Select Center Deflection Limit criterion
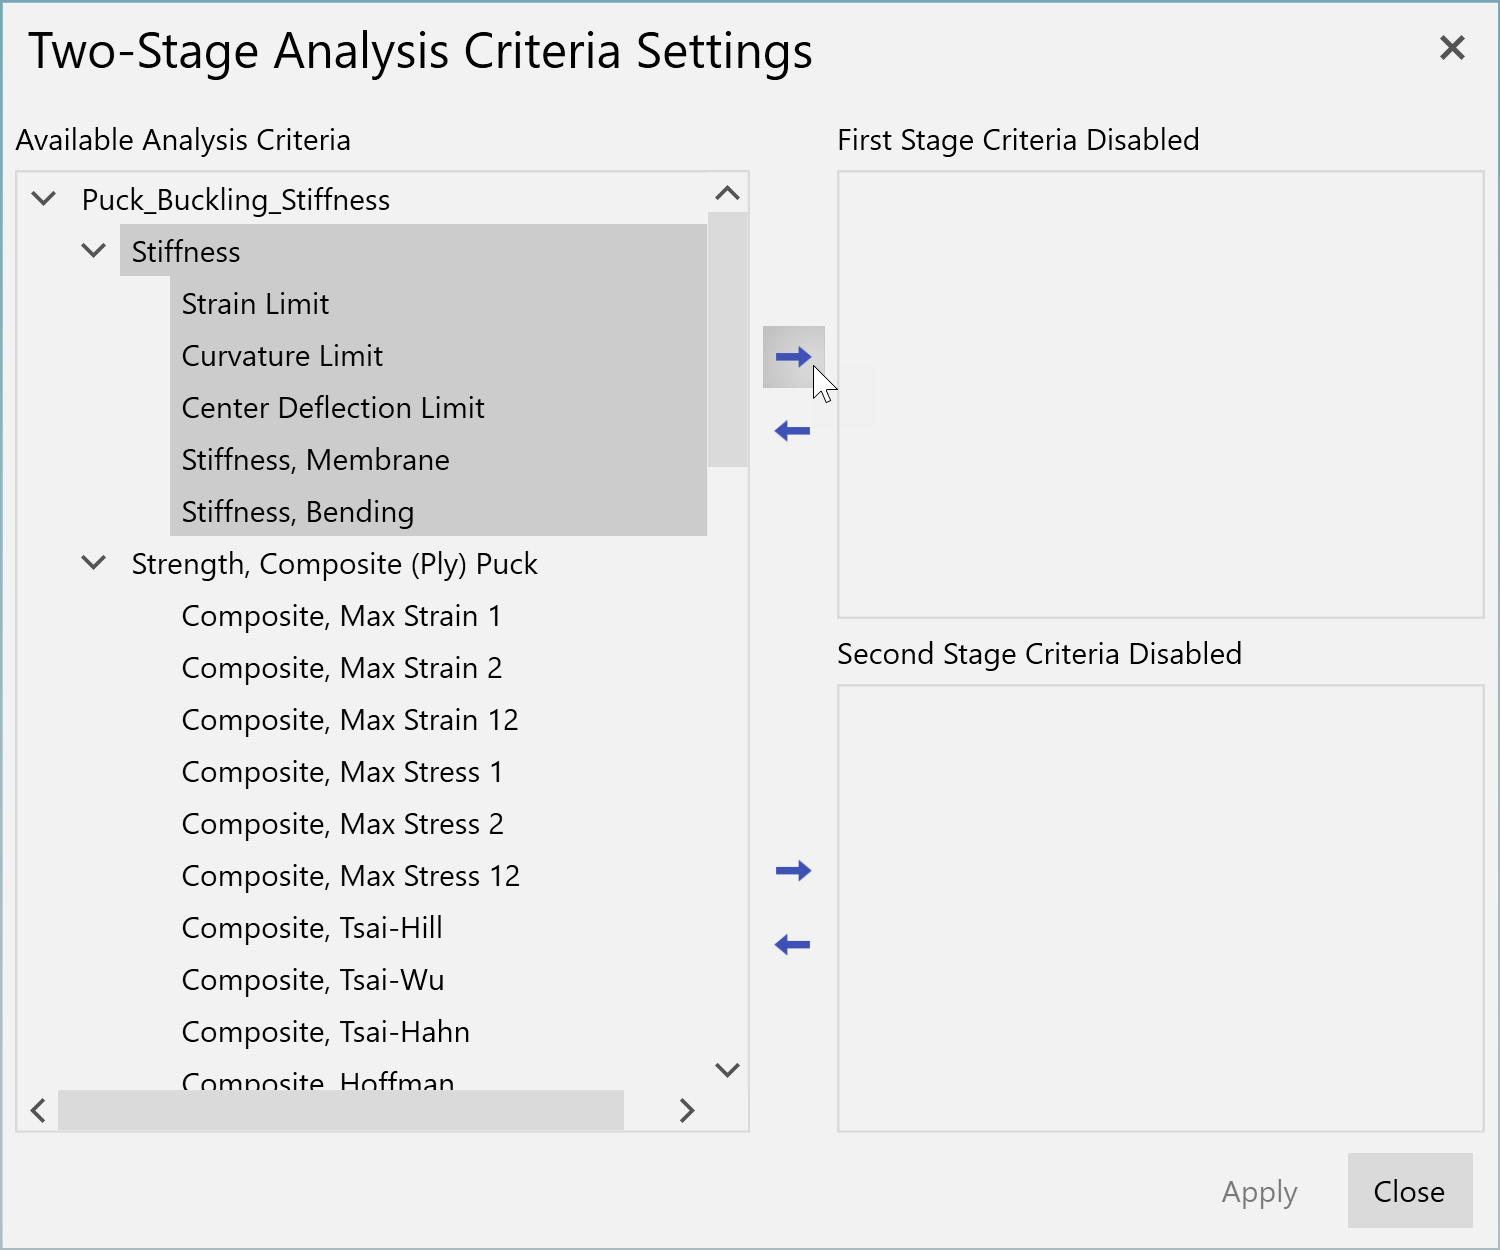Image resolution: width=1500 pixels, height=1250 pixels. click(438, 408)
